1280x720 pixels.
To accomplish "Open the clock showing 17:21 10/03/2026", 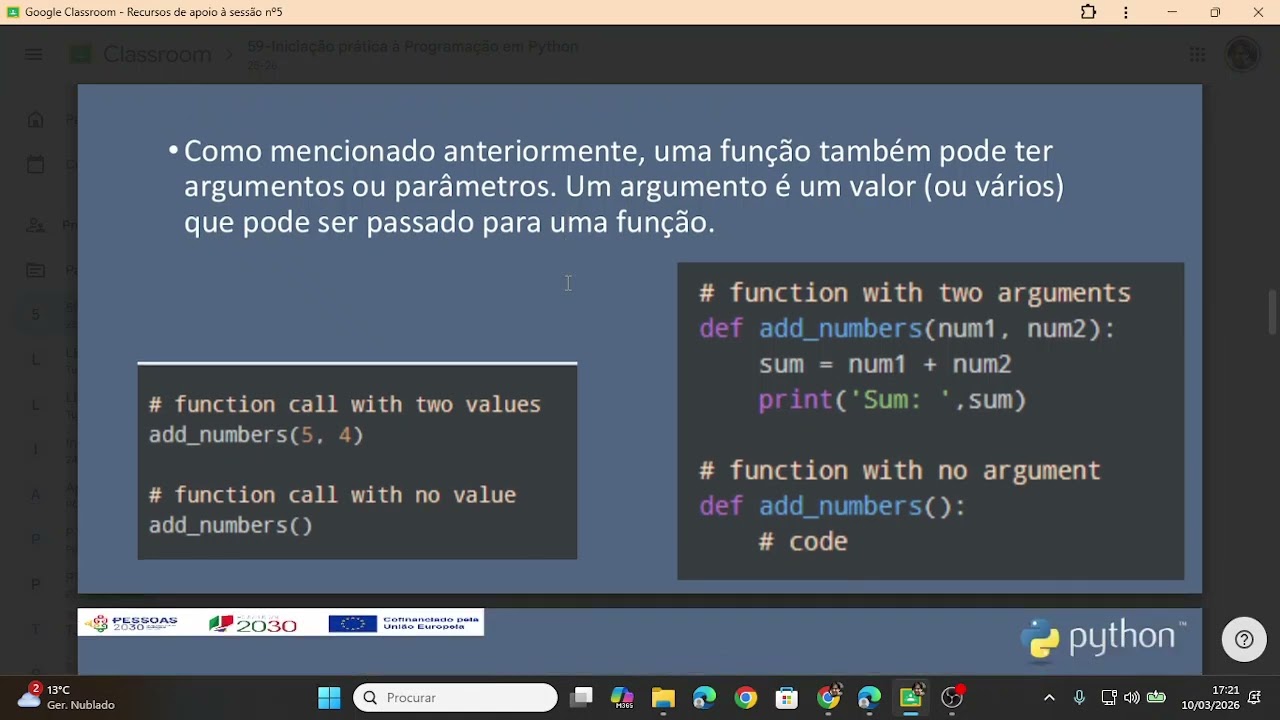I will pos(1210,697).
